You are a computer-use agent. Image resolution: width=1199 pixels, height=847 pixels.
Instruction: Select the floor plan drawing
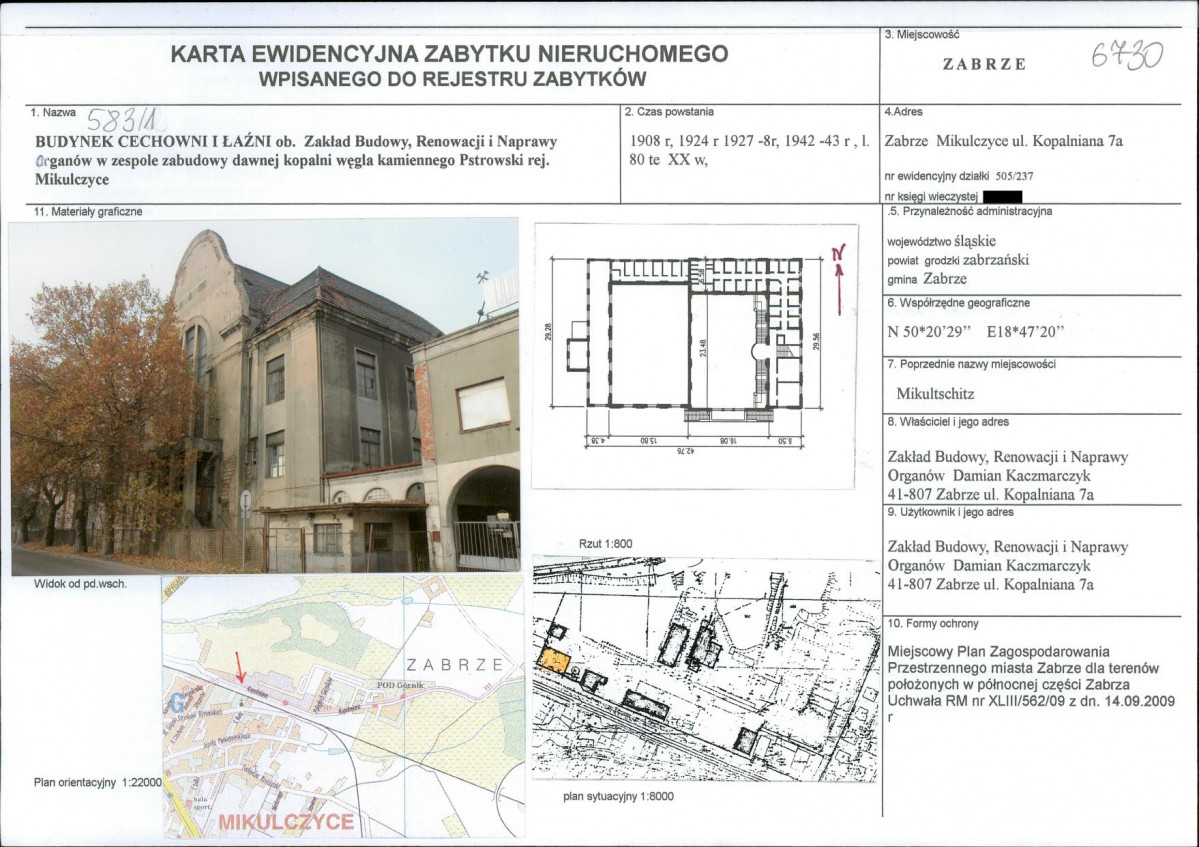click(x=695, y=355)
